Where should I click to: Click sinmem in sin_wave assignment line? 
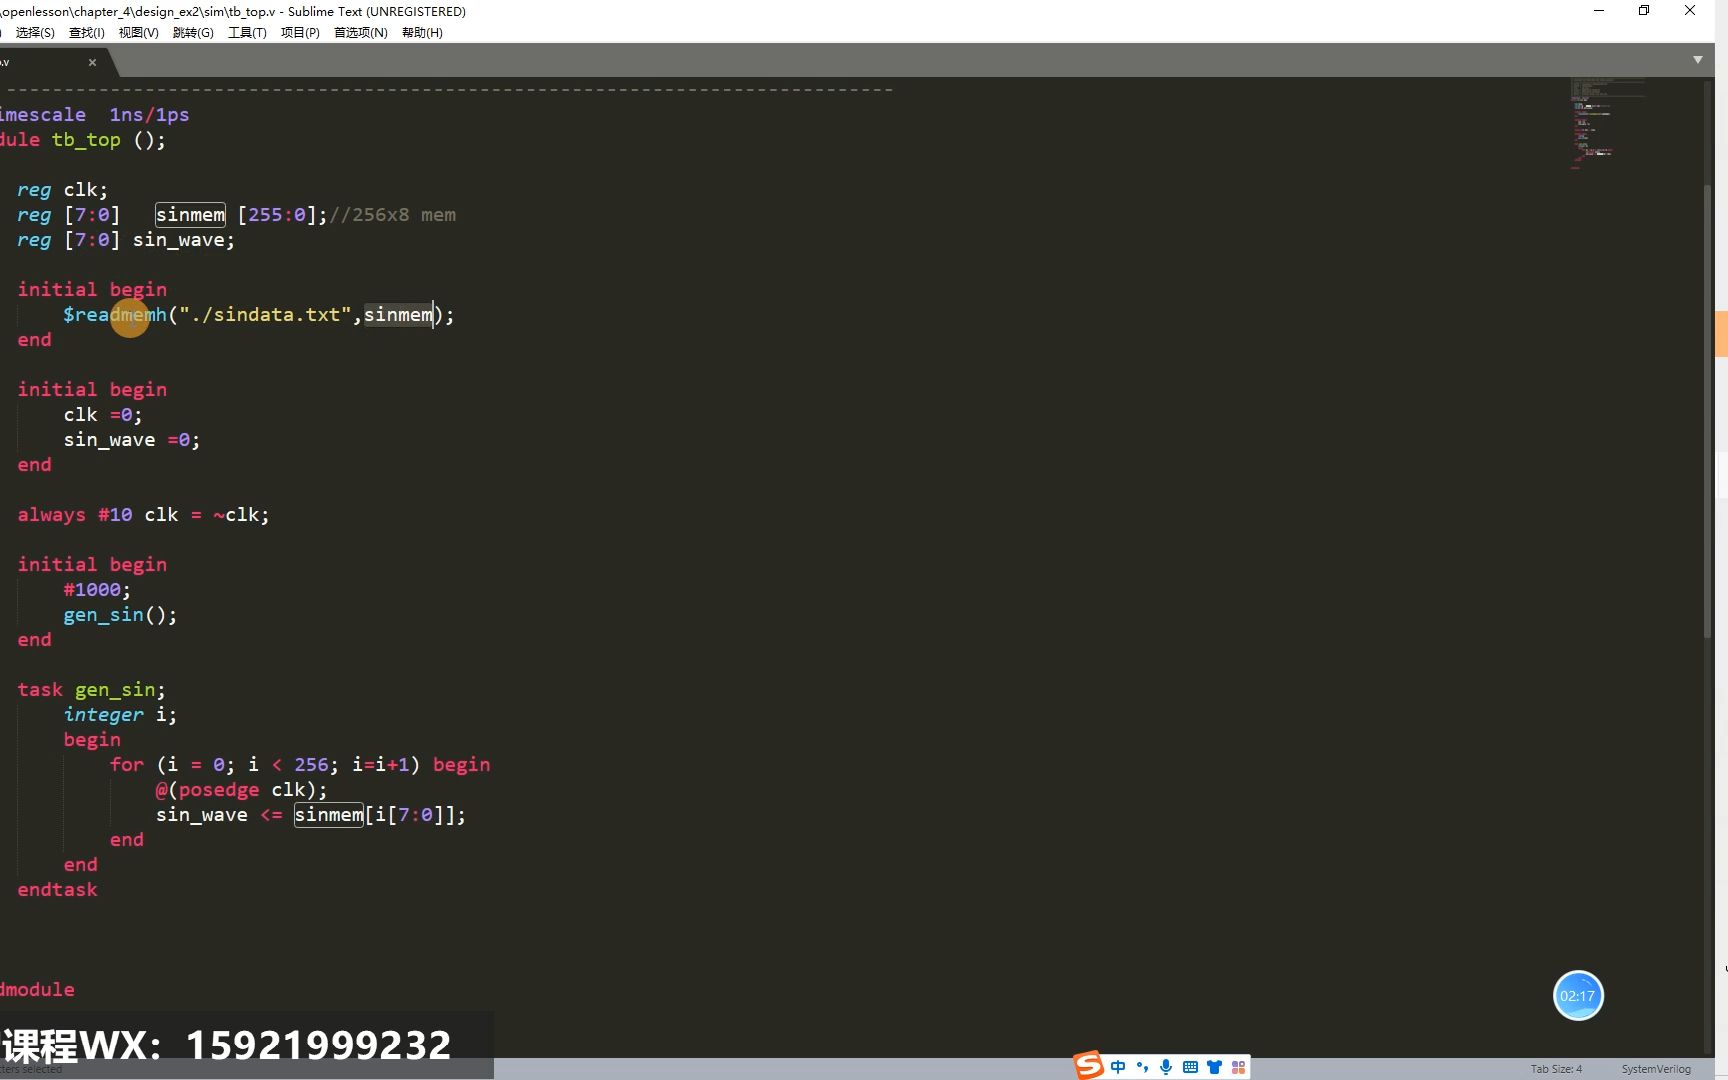click(329, 815)
